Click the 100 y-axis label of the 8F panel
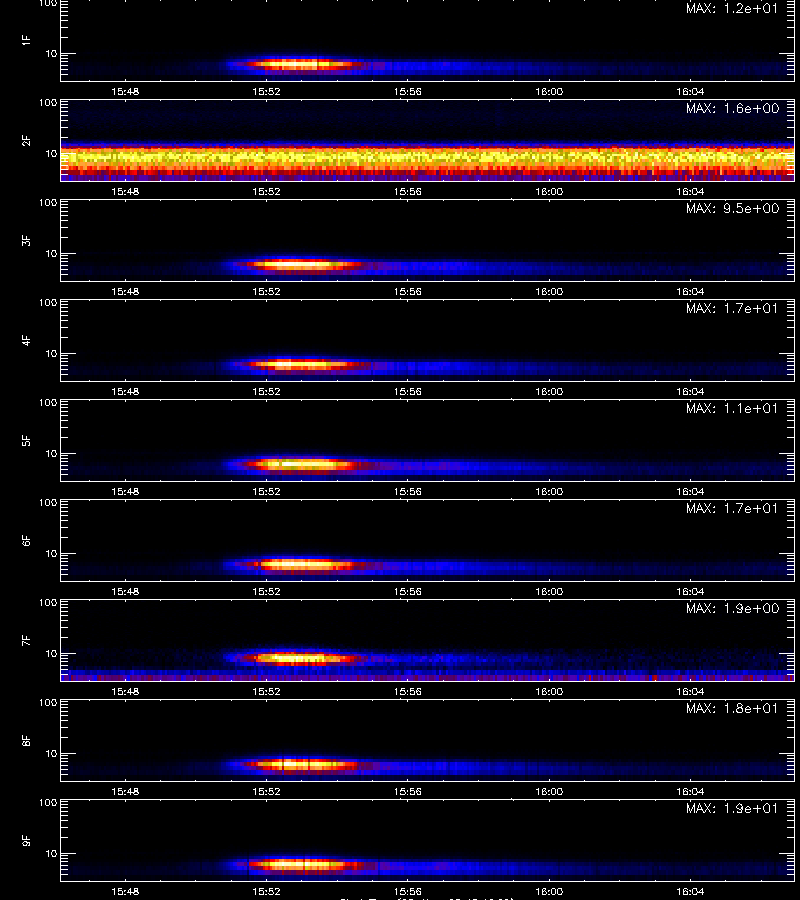This screenshot has height=900, width=800. coord(48,703)
